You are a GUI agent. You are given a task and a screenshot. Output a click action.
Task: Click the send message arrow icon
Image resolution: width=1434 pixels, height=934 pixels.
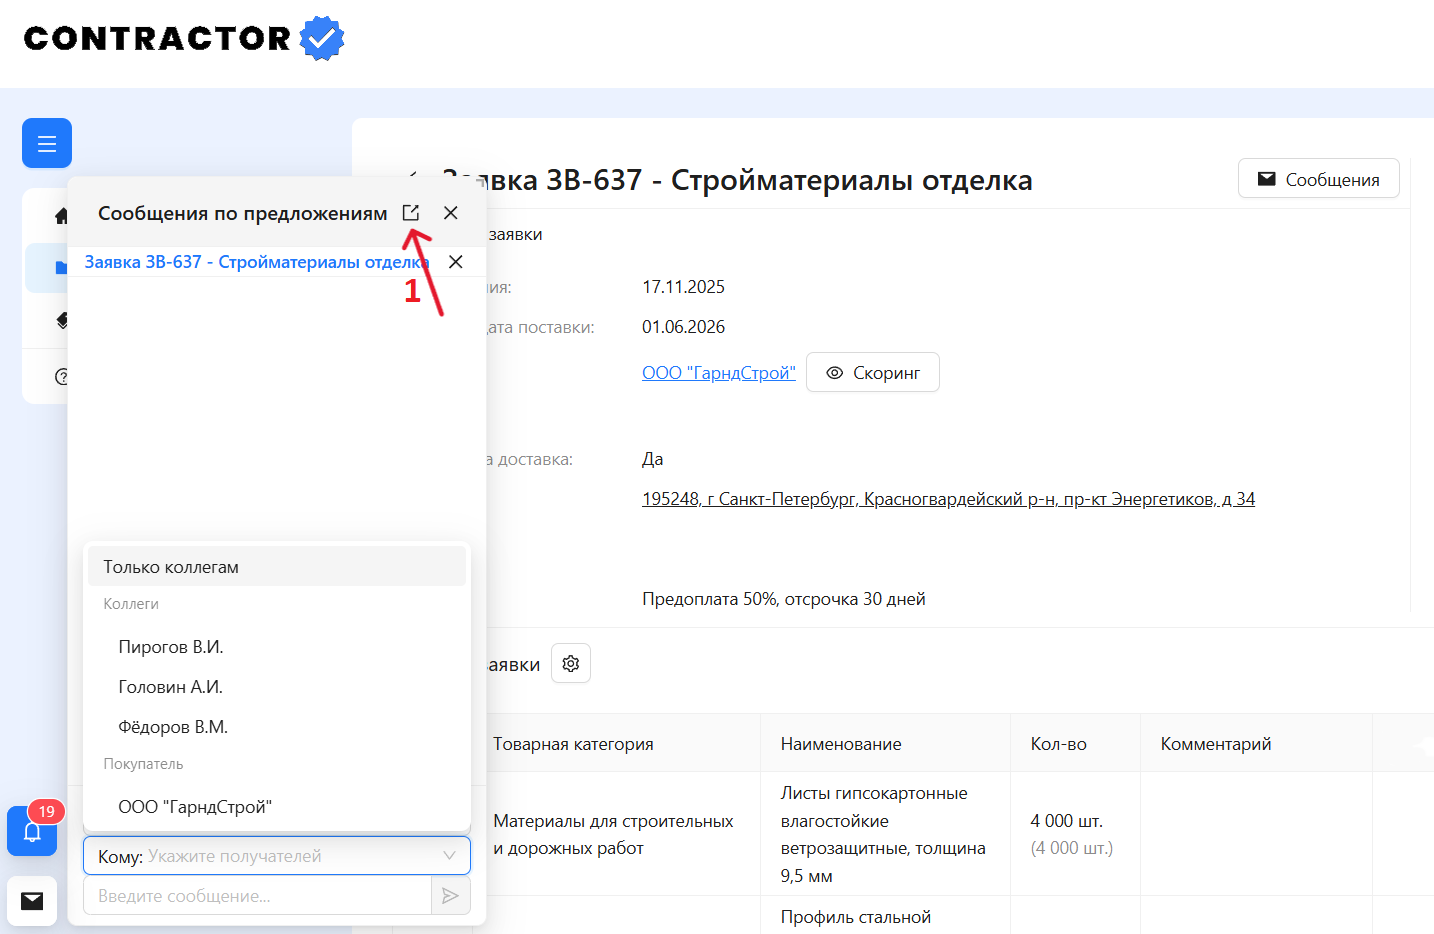click(x=451, y=896)
